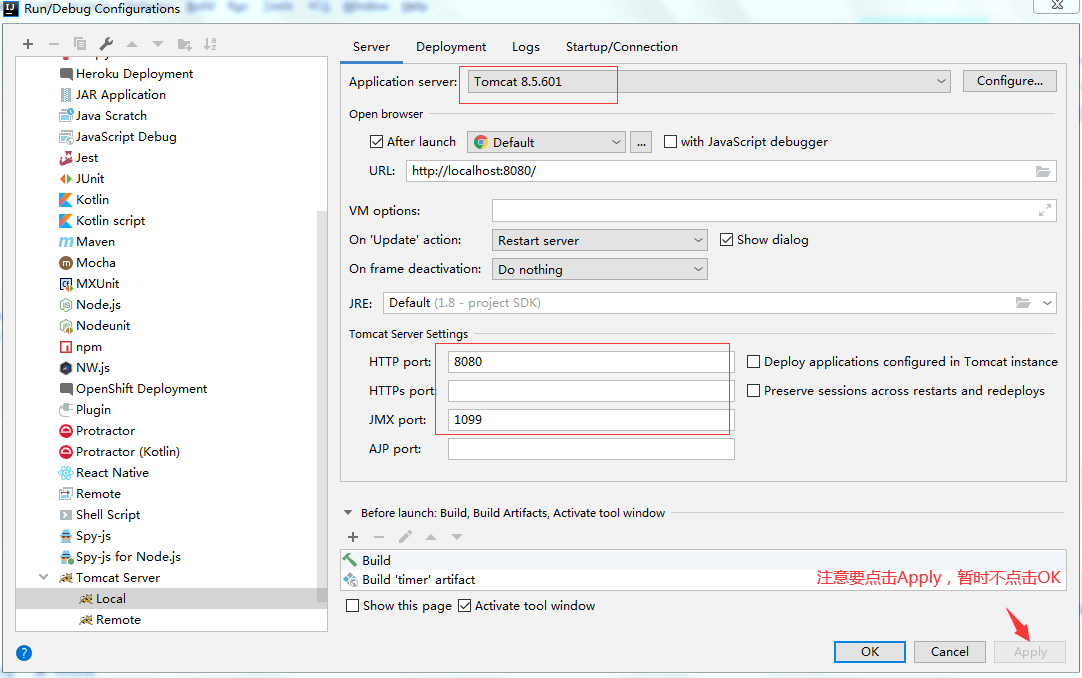Click the JMX port field

(x=591, y=420)
